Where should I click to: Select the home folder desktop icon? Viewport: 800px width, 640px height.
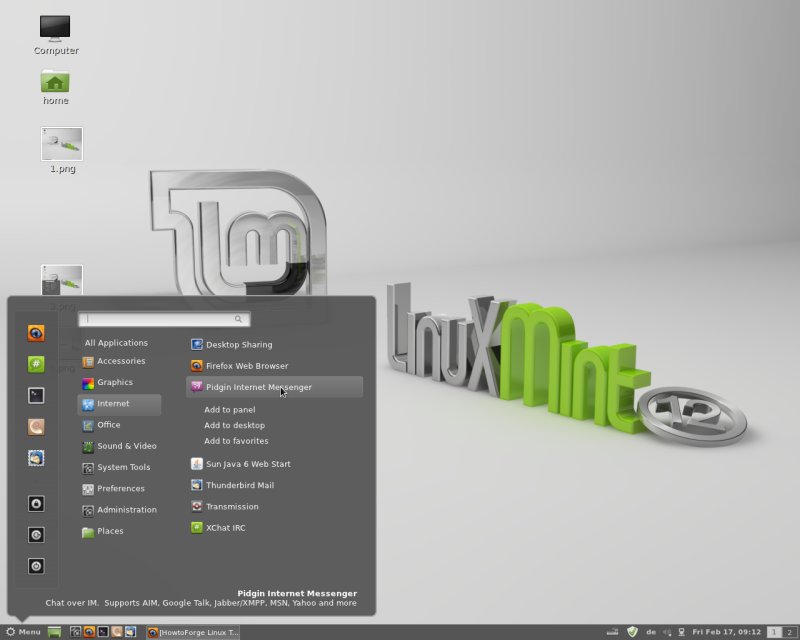(55, 87)
